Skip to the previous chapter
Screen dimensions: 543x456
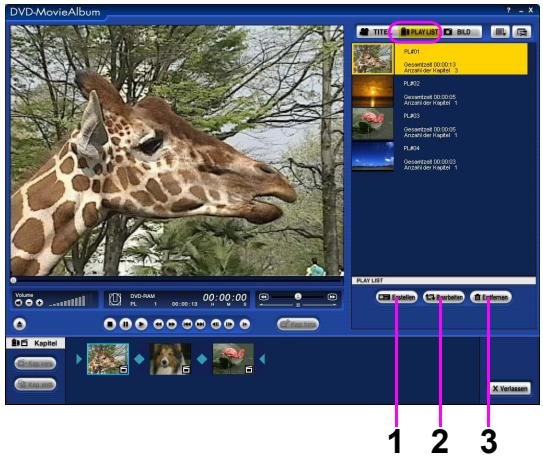[x=187, y=324]
